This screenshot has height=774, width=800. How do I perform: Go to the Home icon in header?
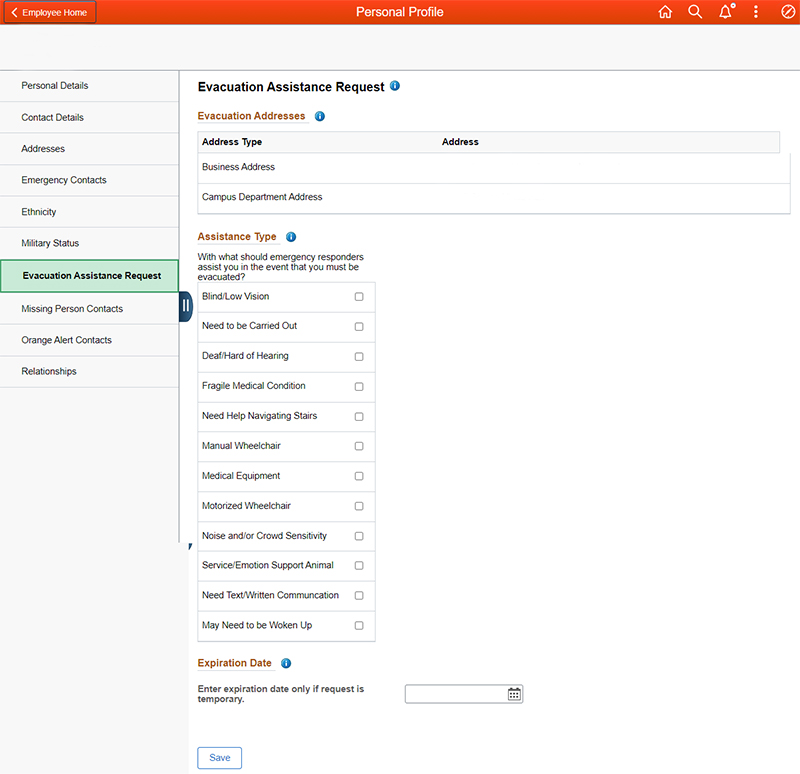665,12
